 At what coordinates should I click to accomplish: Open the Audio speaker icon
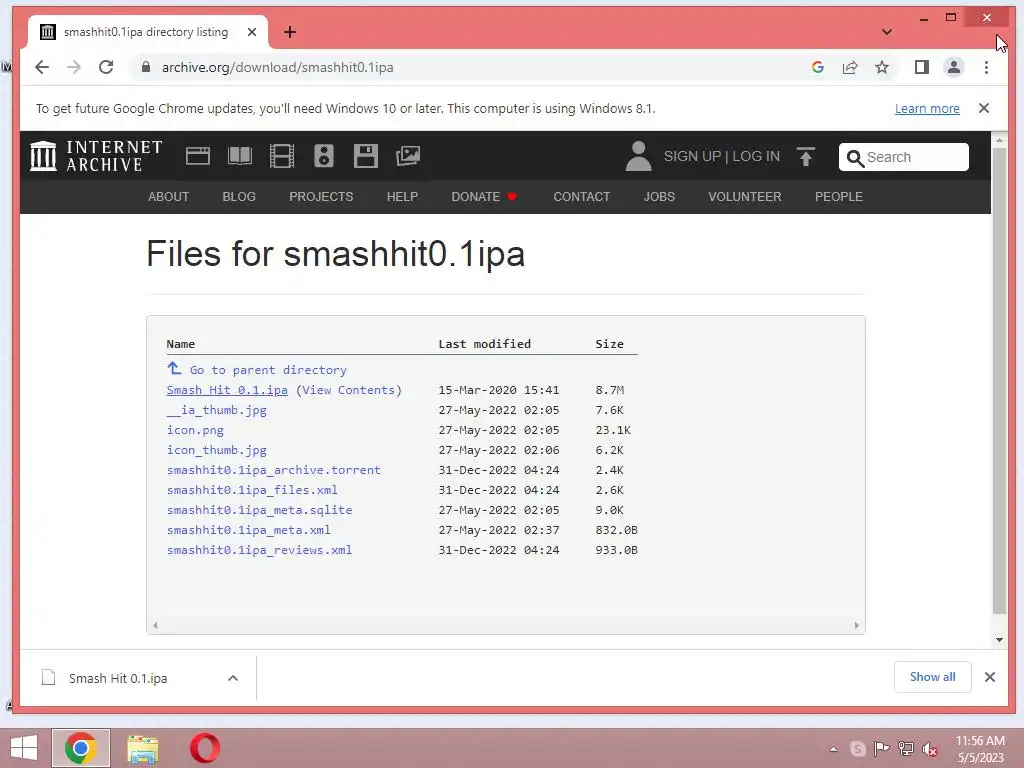324,156
